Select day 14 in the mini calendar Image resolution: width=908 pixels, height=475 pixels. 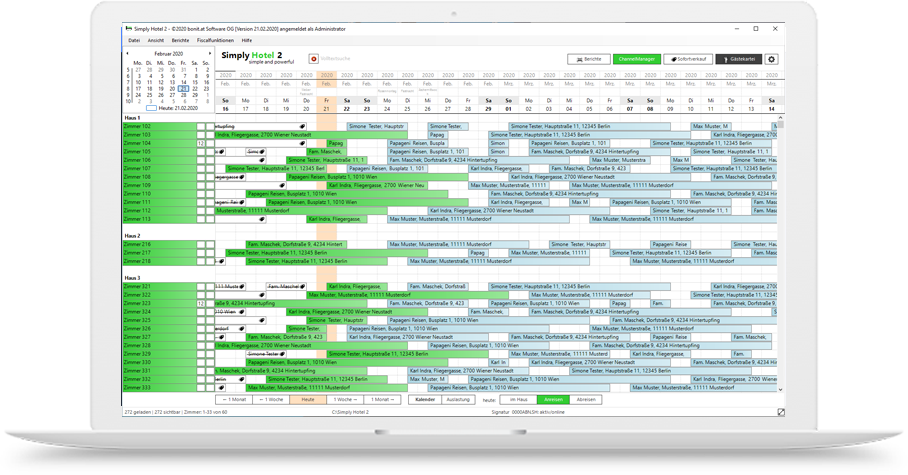[182, 80]
